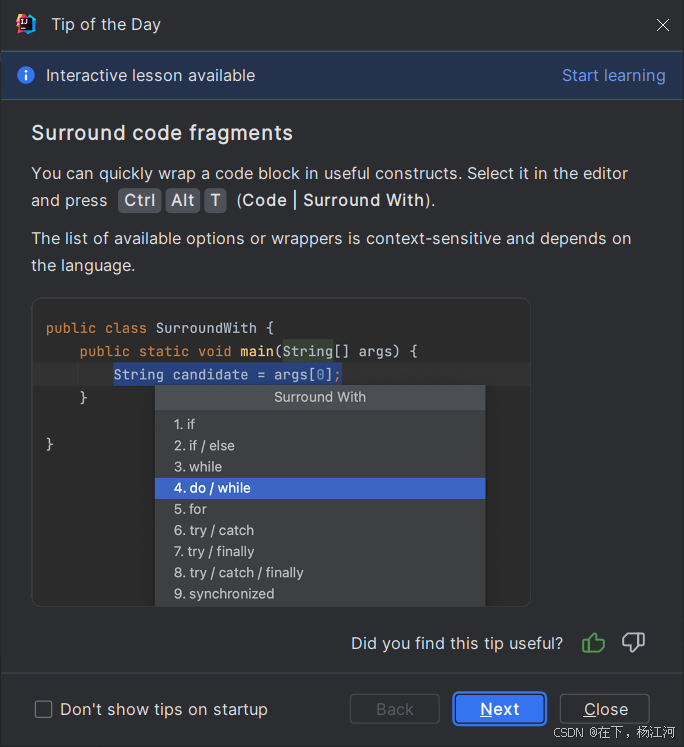
Task: Open the Start learning link
Action: click(613, 76)
